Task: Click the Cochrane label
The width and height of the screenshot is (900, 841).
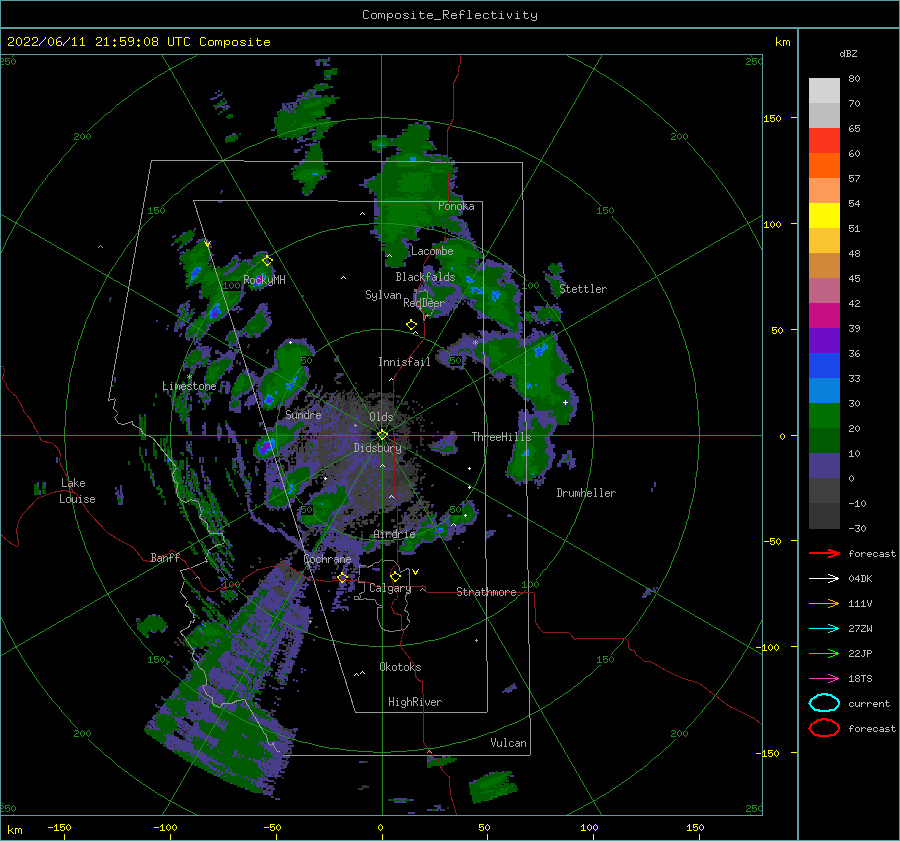Action: click(327, 559)
